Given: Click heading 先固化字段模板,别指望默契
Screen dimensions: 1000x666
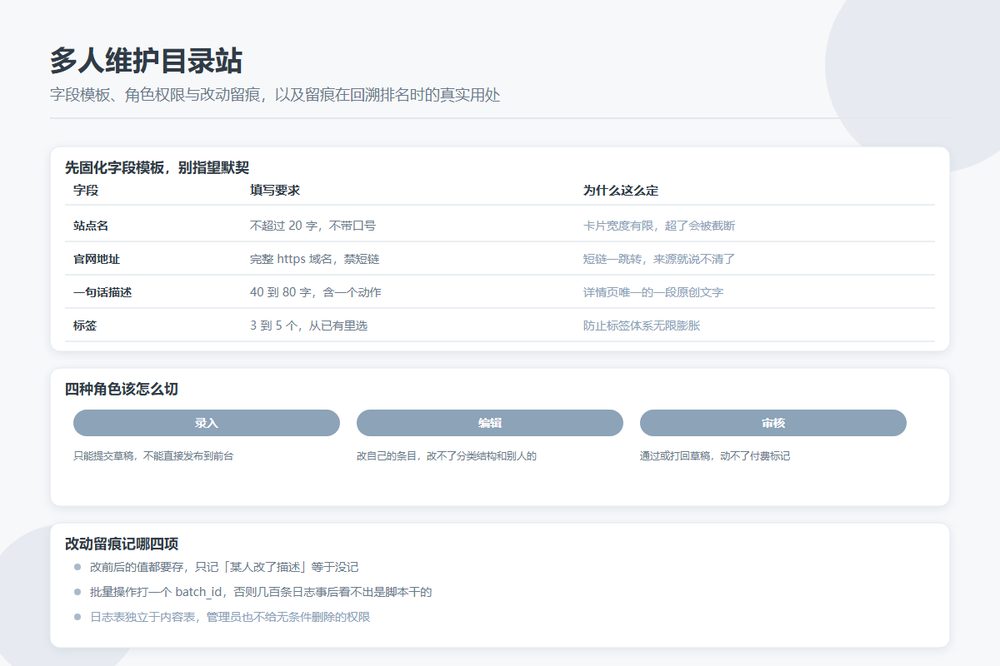Looking at the screenshot, I should click(157, 168).
